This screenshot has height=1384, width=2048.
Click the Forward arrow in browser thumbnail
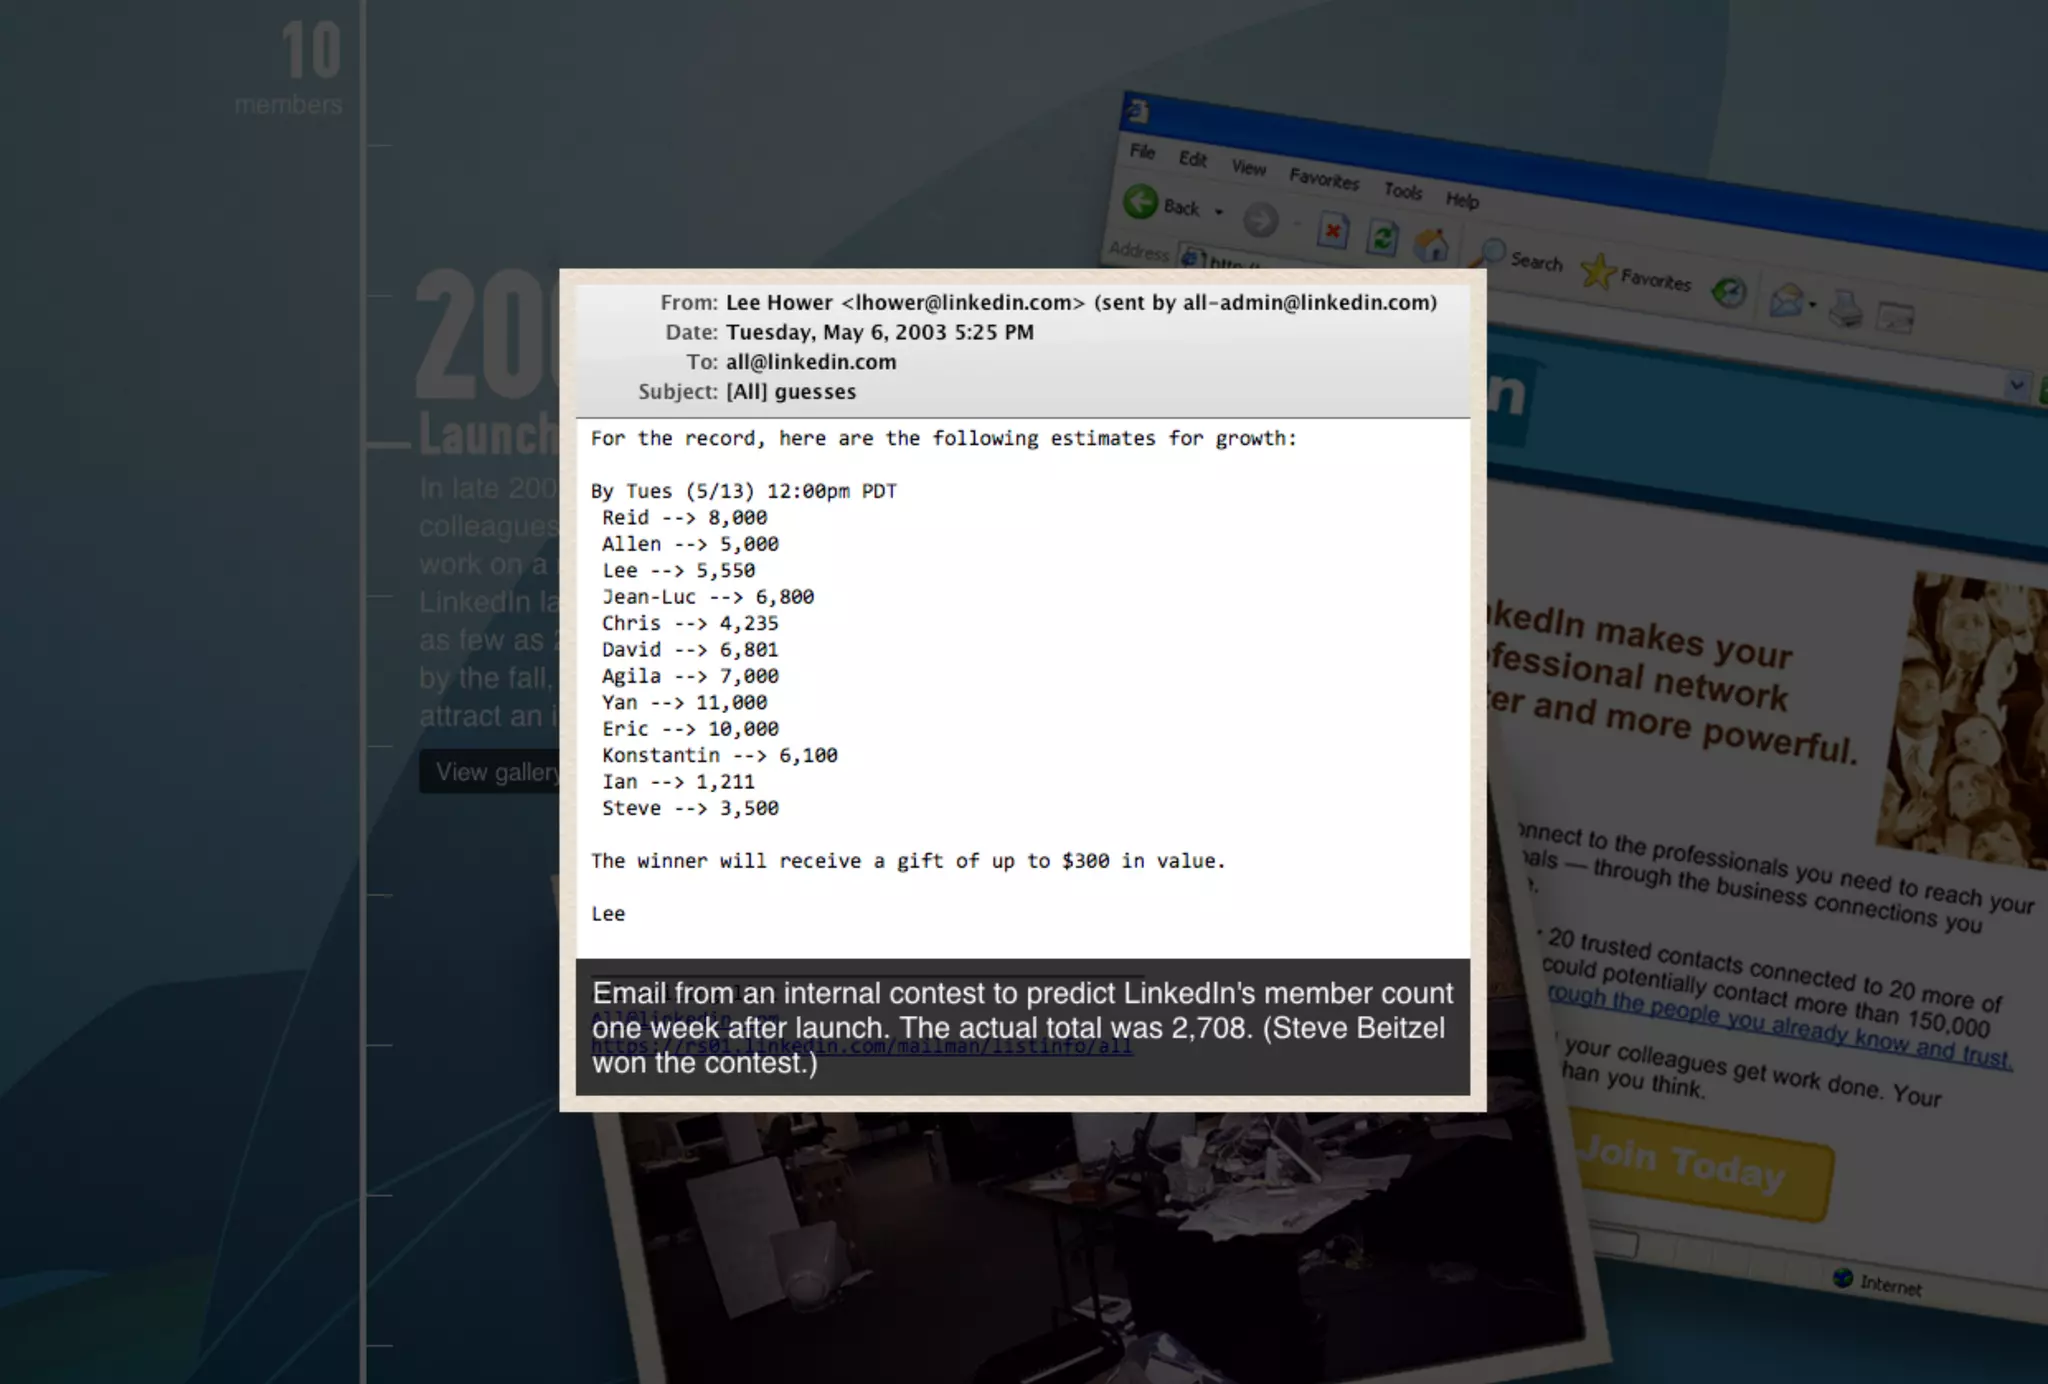1260,220
